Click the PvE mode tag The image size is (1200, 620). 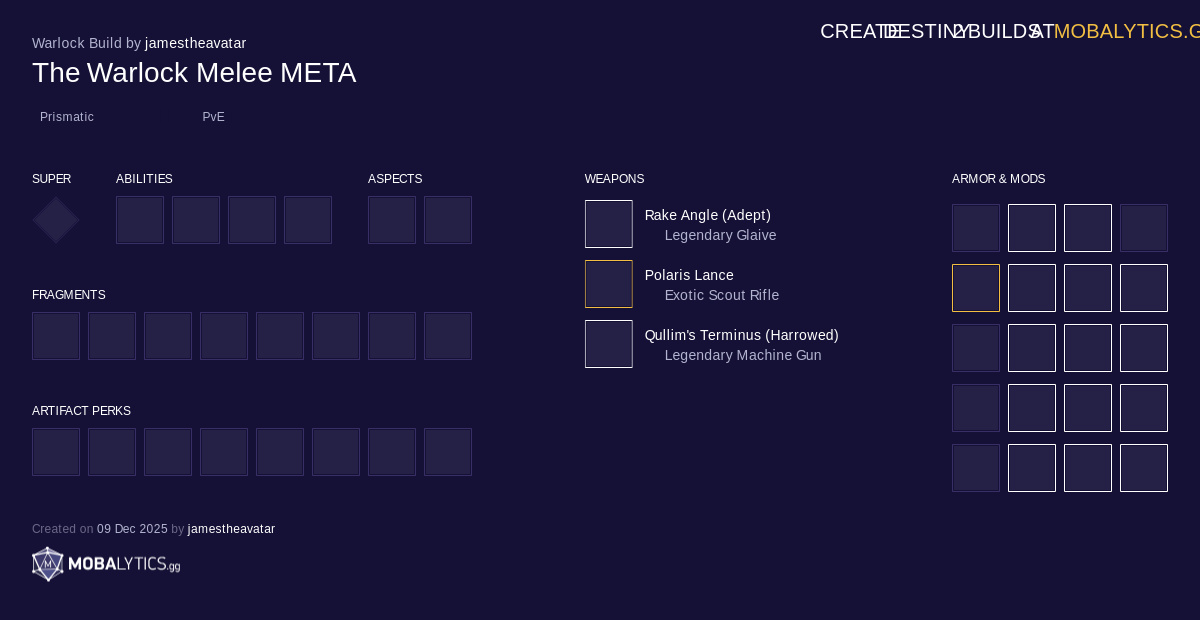pyautogui.click(x=213, y=117)
